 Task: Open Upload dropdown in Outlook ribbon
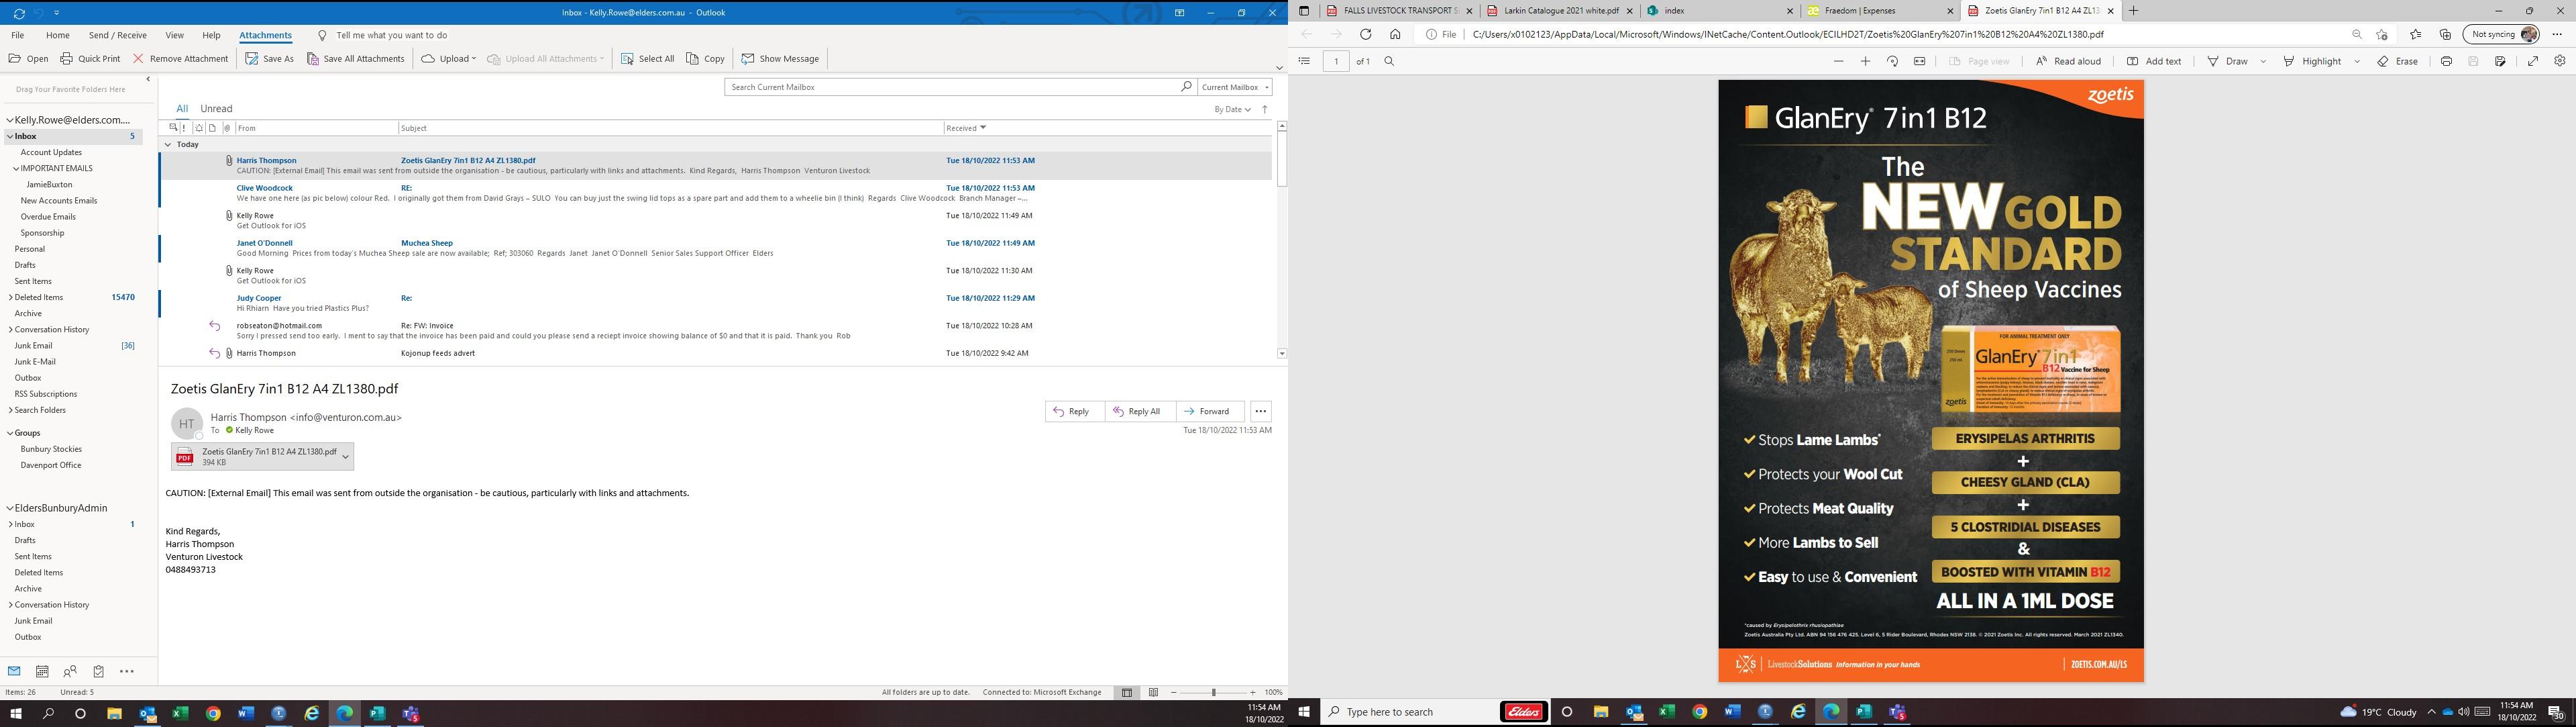[x=449, y=59]
